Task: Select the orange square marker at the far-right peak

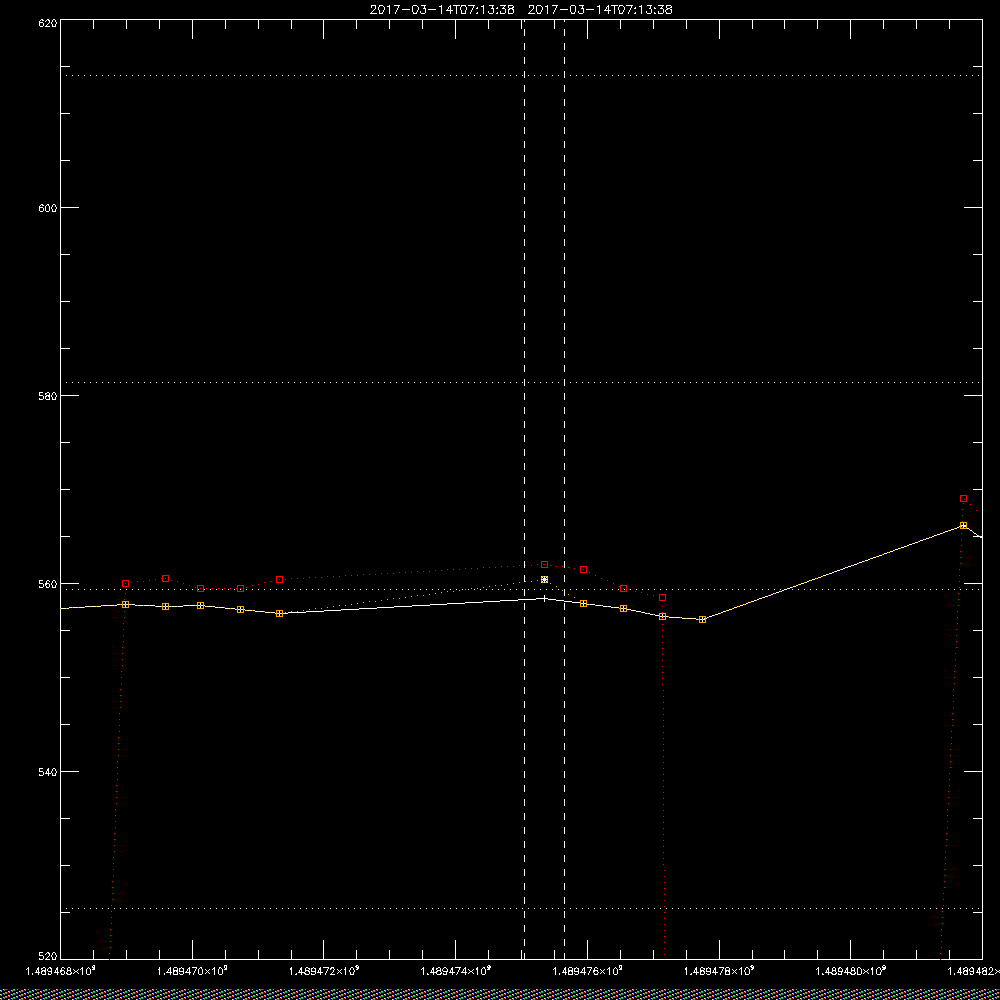Action: click(x=963, y=526)
